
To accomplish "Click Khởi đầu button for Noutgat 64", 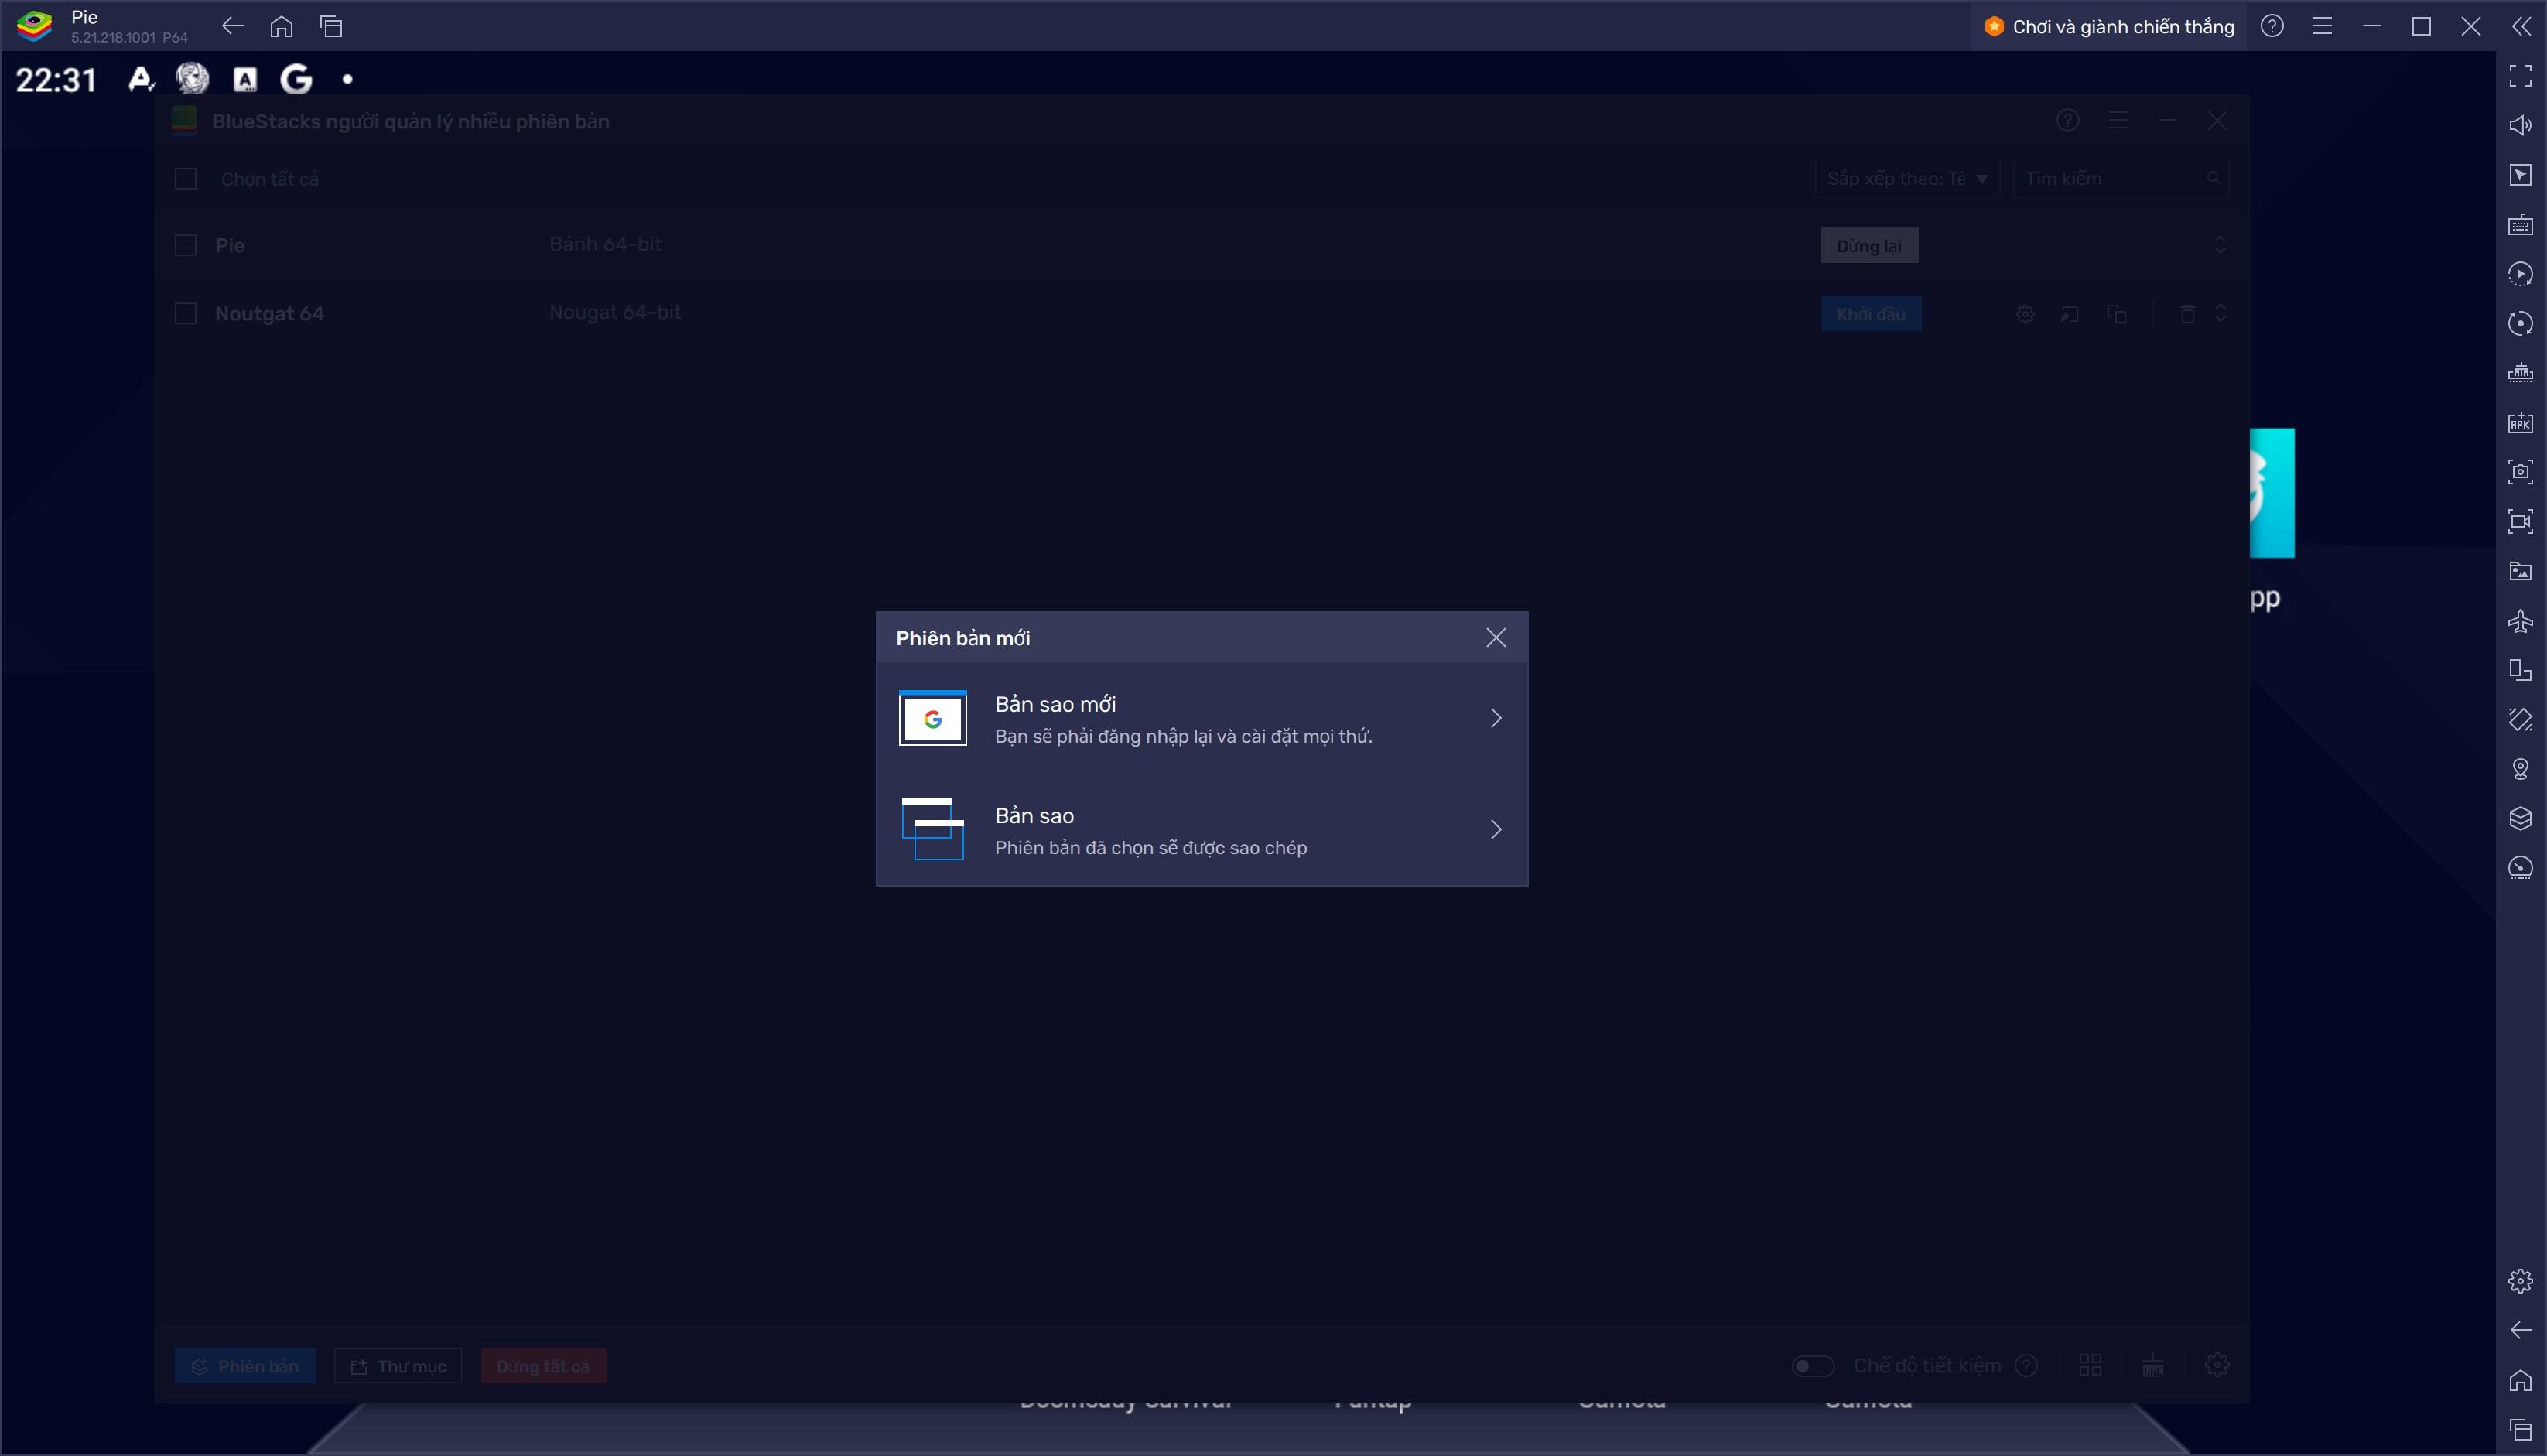I will click(x=1870, y=314).
